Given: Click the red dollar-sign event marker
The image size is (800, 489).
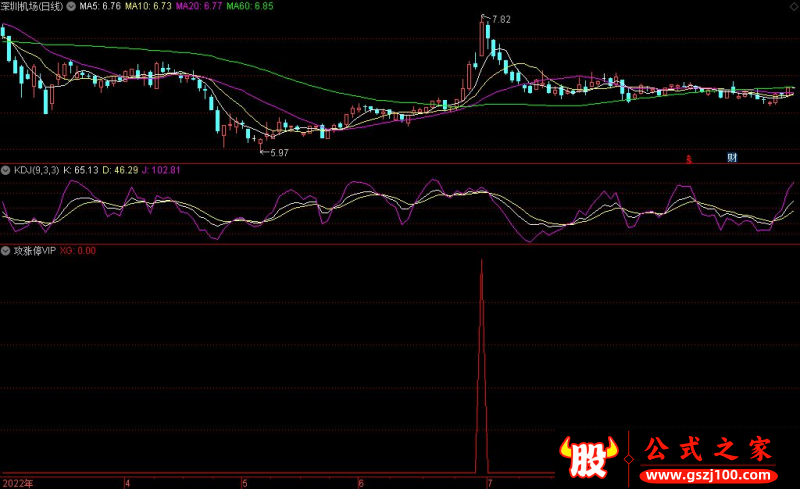Looking at the screenshot, I should (x=689, y=160).
